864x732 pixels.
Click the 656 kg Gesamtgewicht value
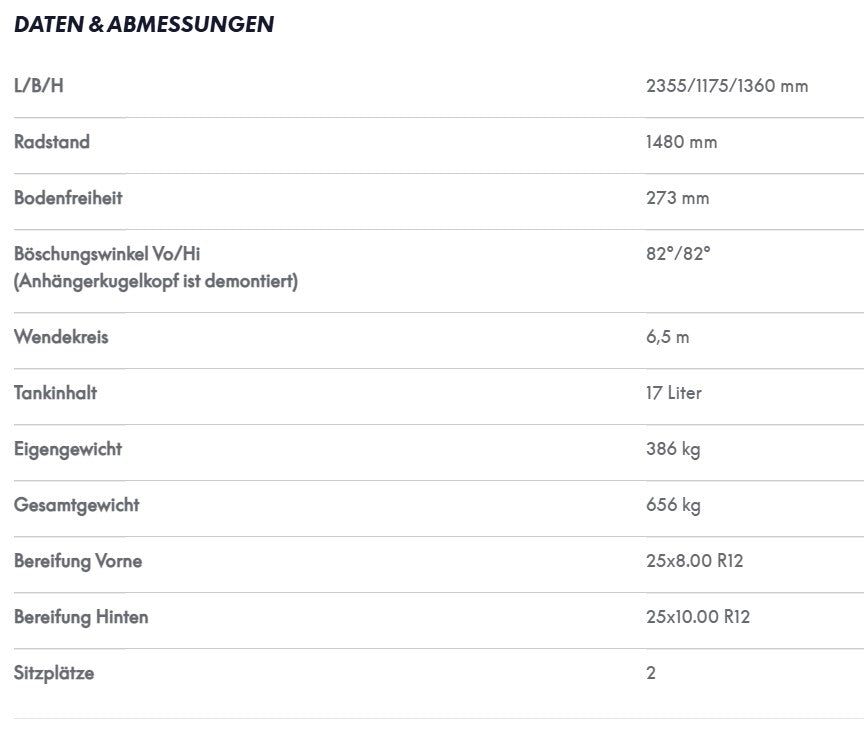point(673,505)
